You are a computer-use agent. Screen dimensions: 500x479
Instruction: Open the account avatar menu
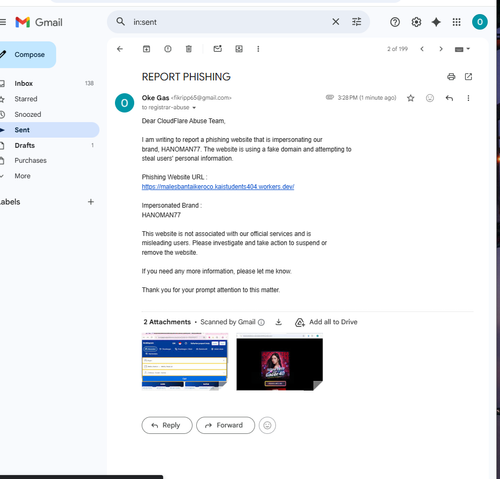coord(480,22)
